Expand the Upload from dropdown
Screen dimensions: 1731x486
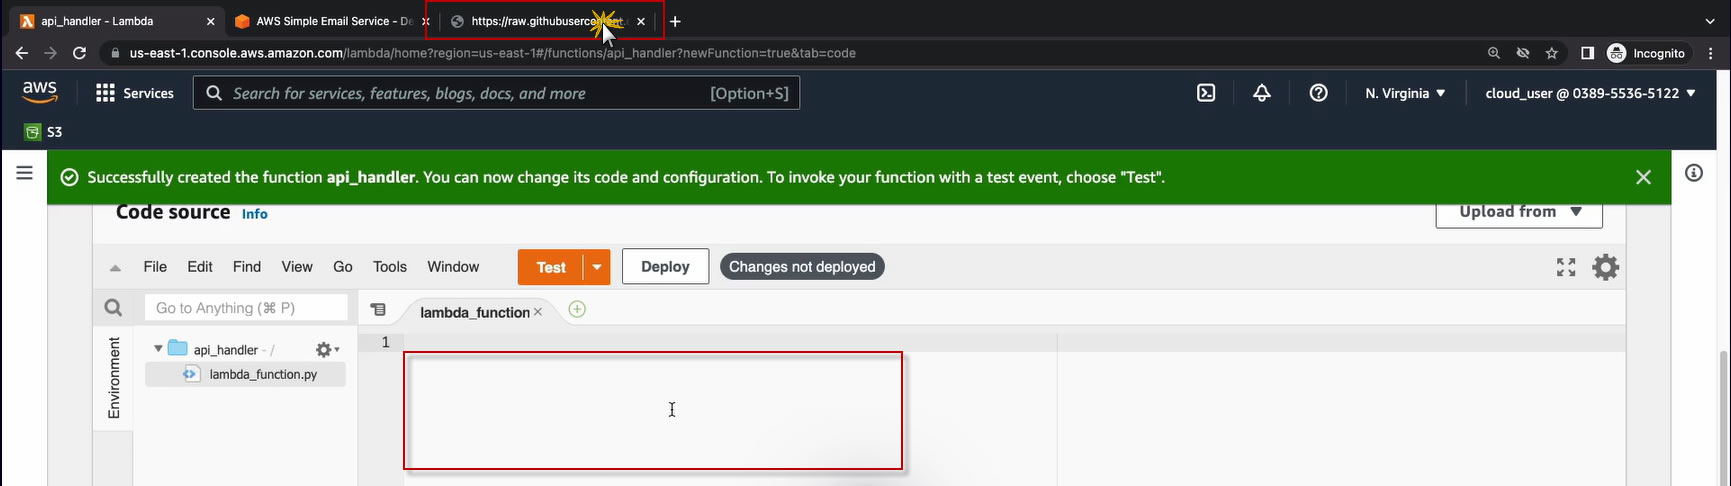1518,212
